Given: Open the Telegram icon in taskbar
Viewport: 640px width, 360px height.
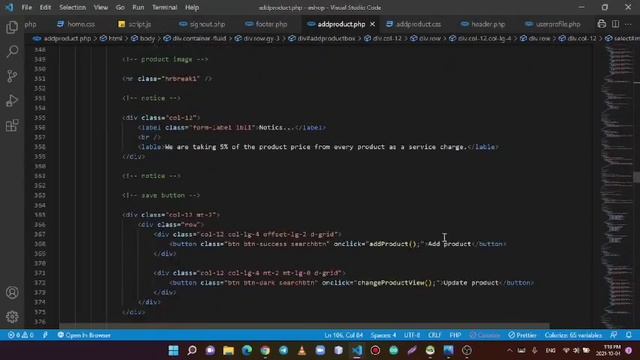Looking at the screenshot, I should pos(284,350).
